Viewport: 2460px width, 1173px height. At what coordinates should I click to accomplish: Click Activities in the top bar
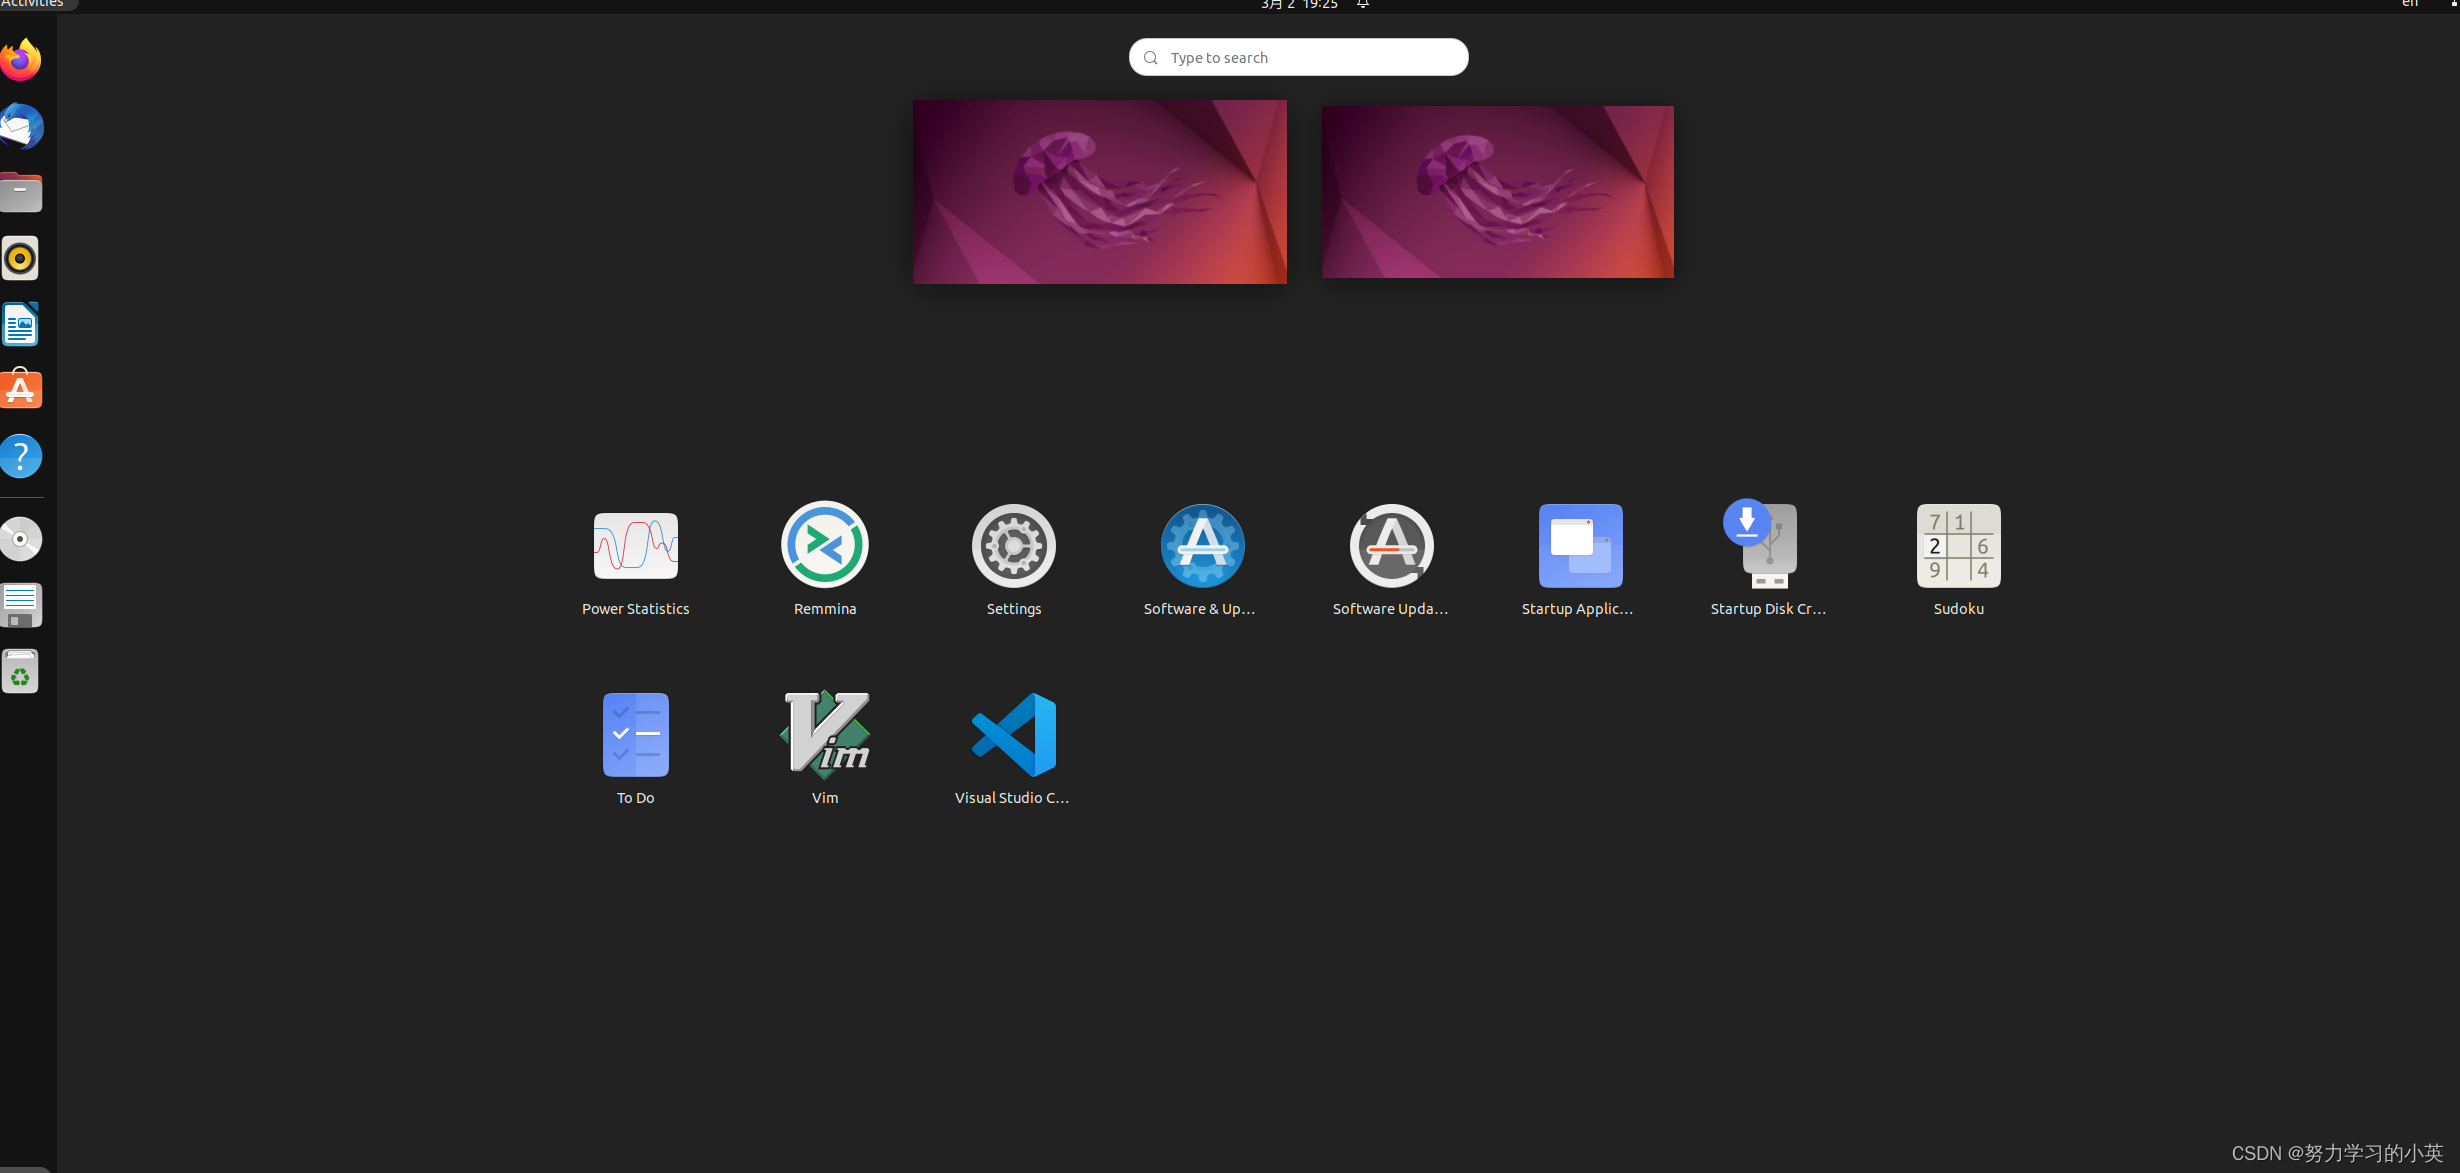32,4
